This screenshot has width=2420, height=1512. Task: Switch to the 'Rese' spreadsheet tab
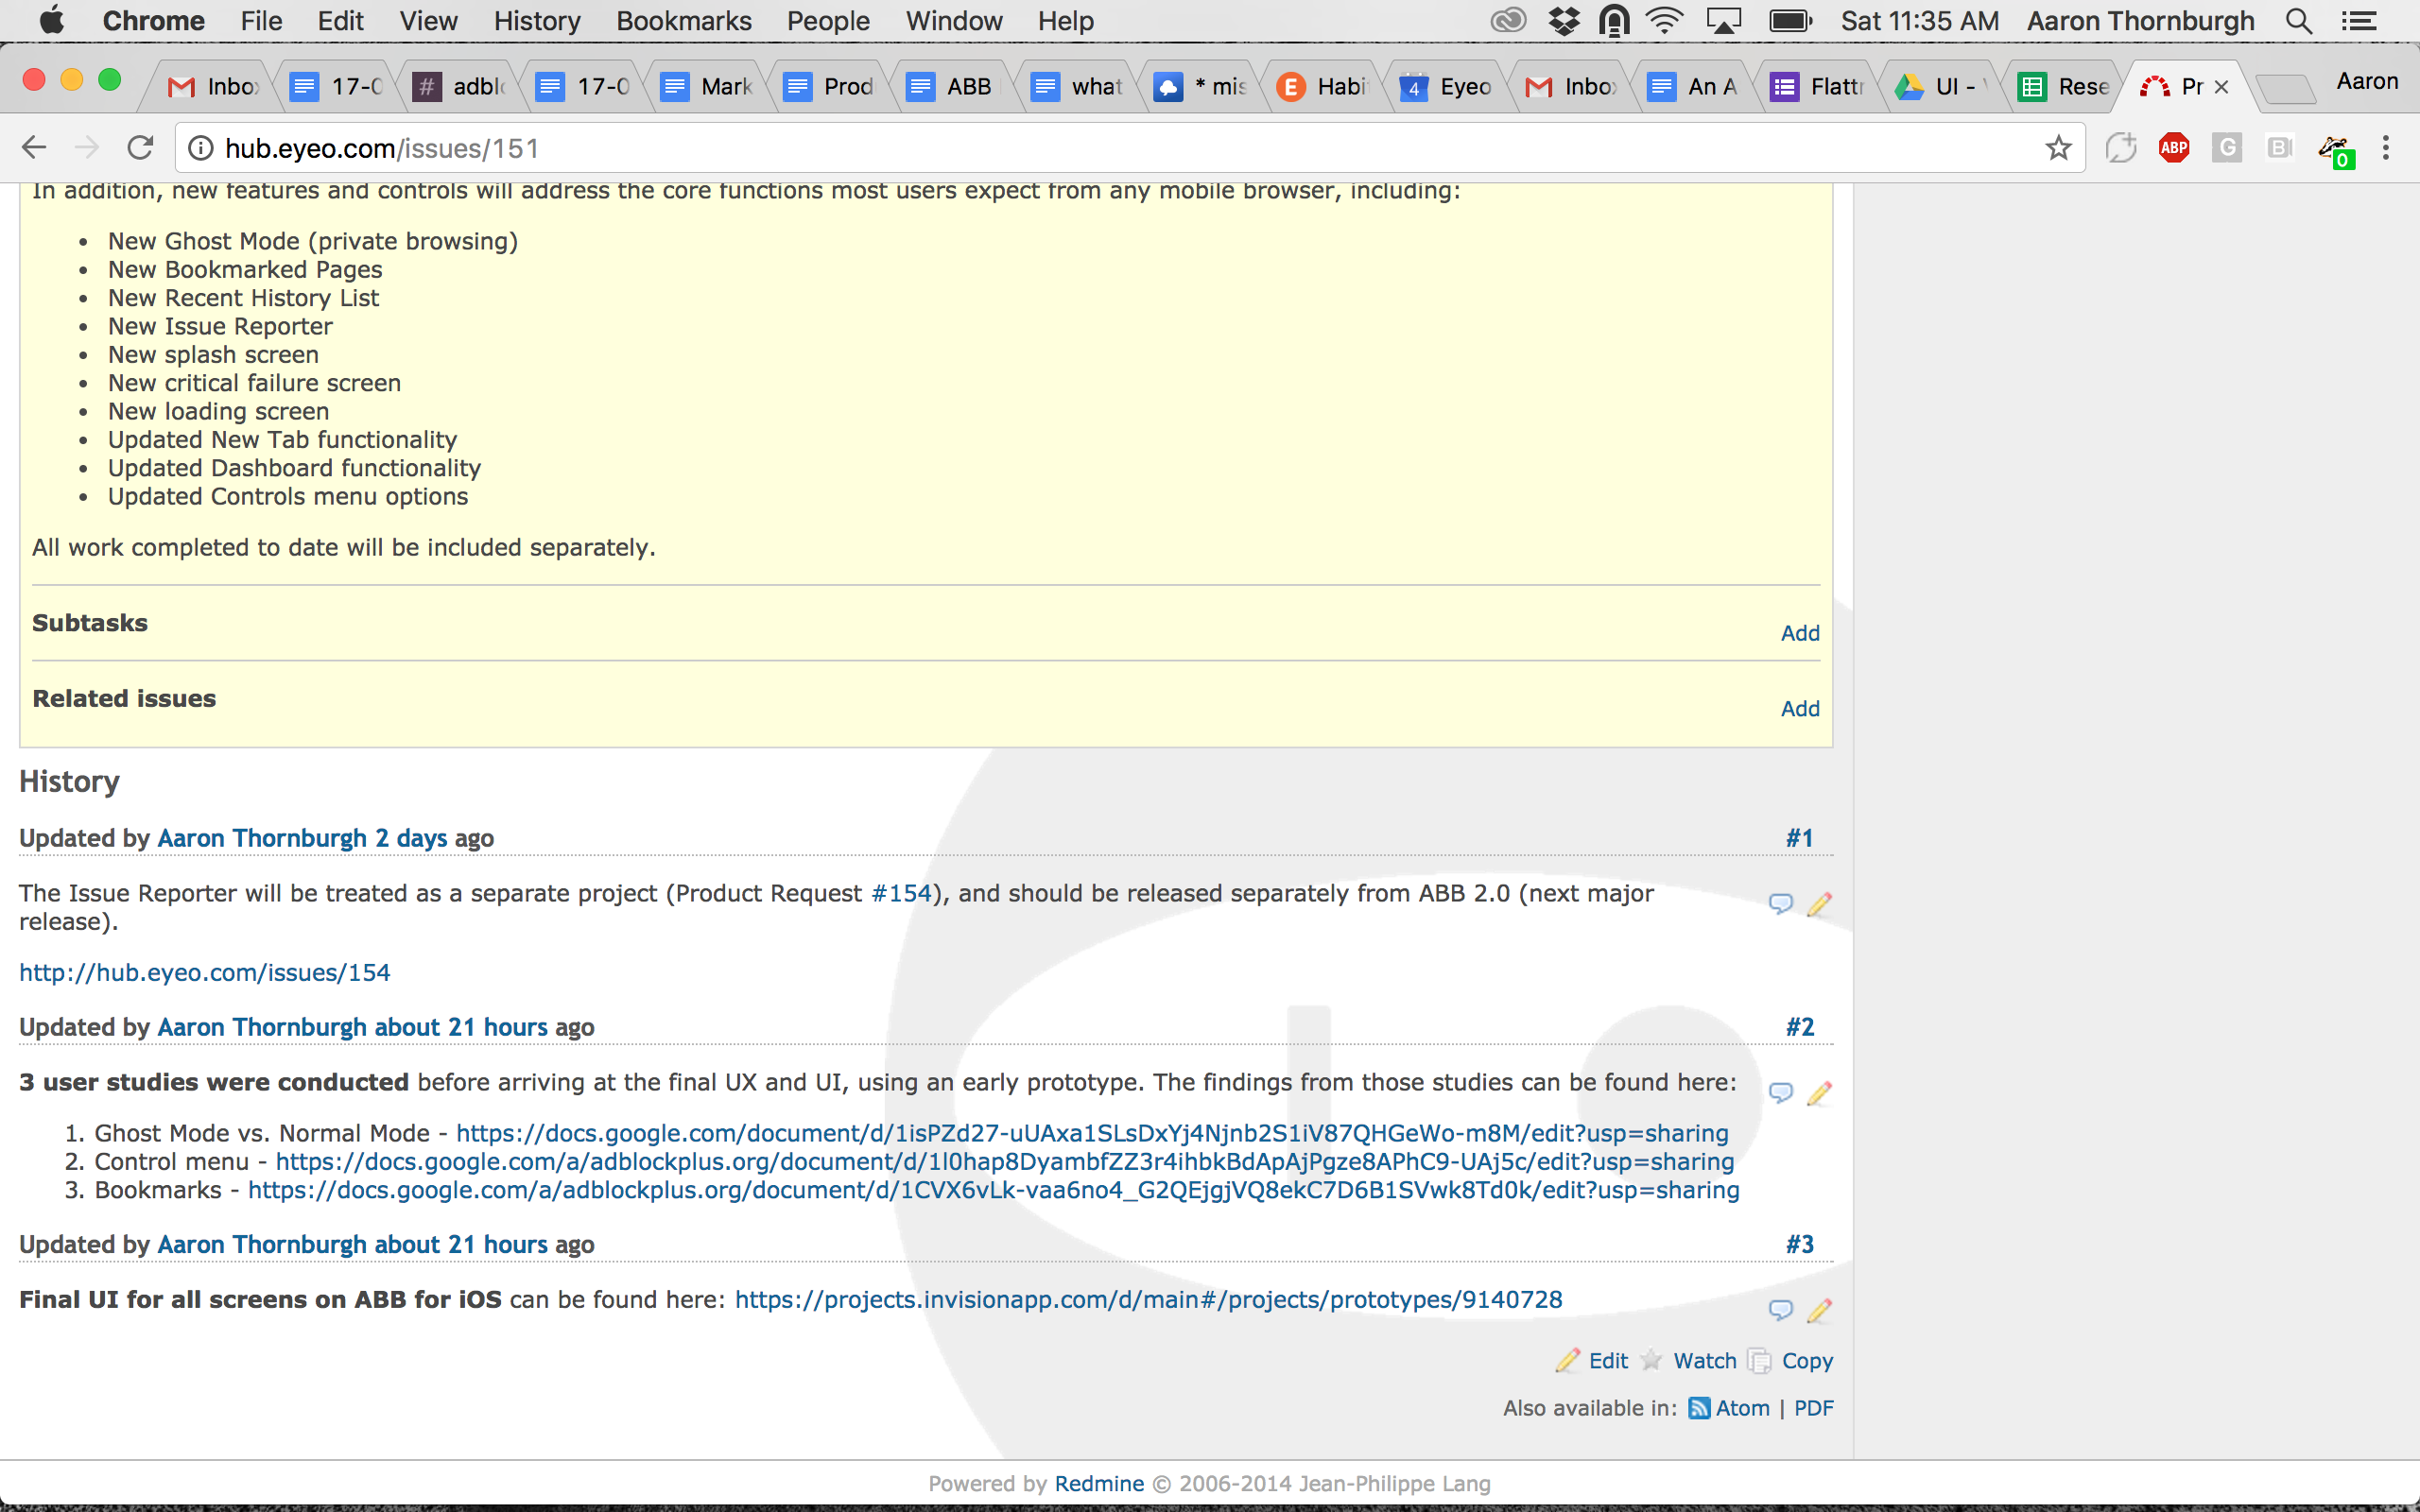[2064, 87]
